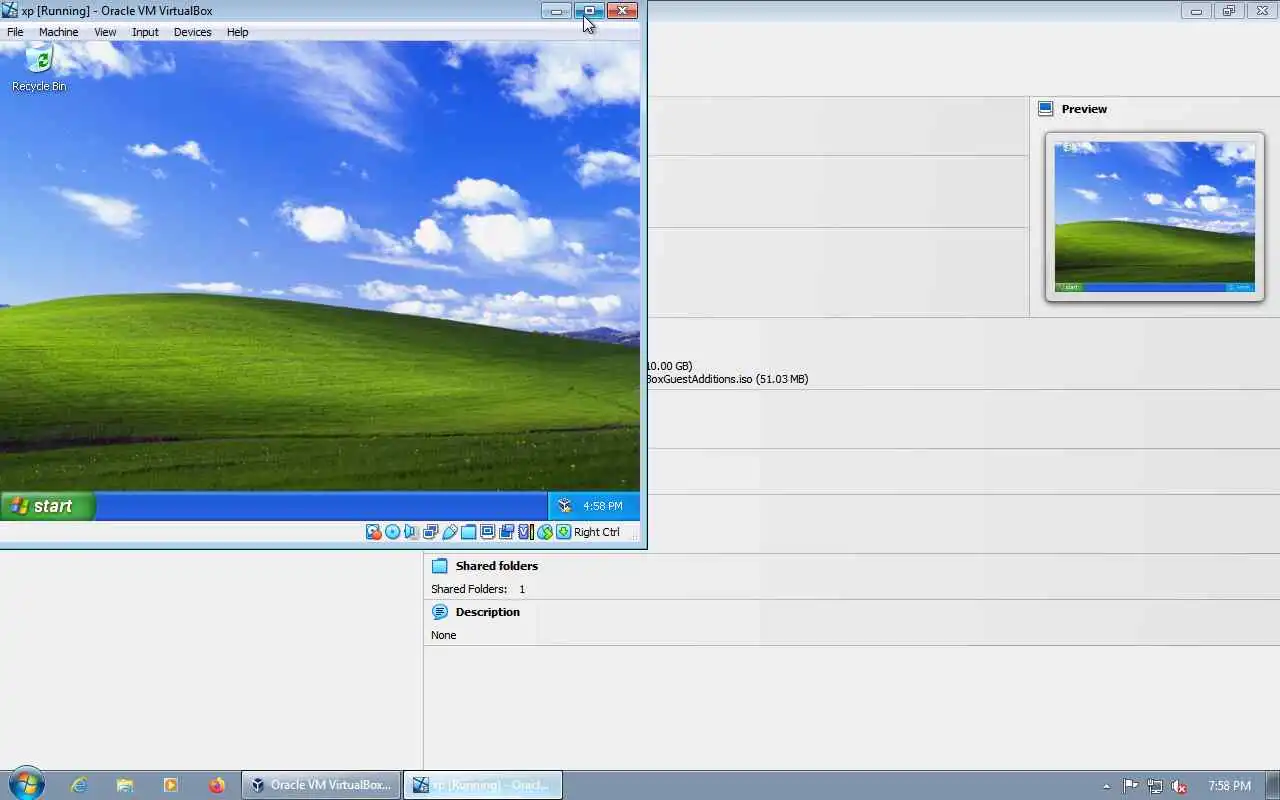The image size is (1280, 800).
Task: Click the mouse integration indicator in VM status bar
Action: 545,532
